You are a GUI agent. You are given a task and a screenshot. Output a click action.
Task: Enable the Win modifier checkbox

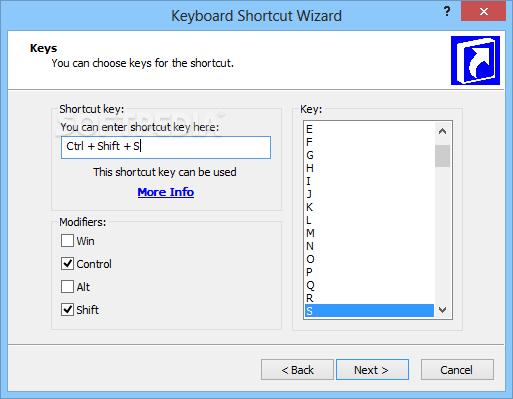pos(67,240)
